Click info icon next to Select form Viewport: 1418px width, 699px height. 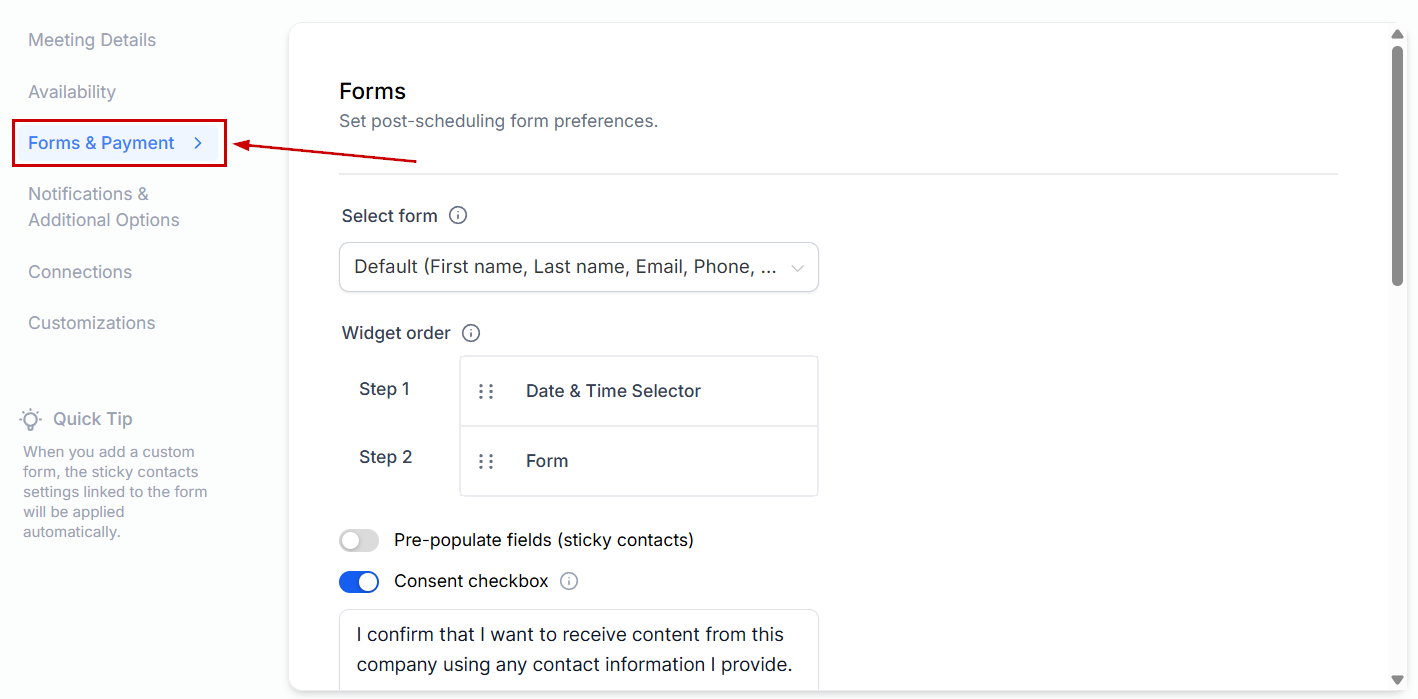(458, 215)
